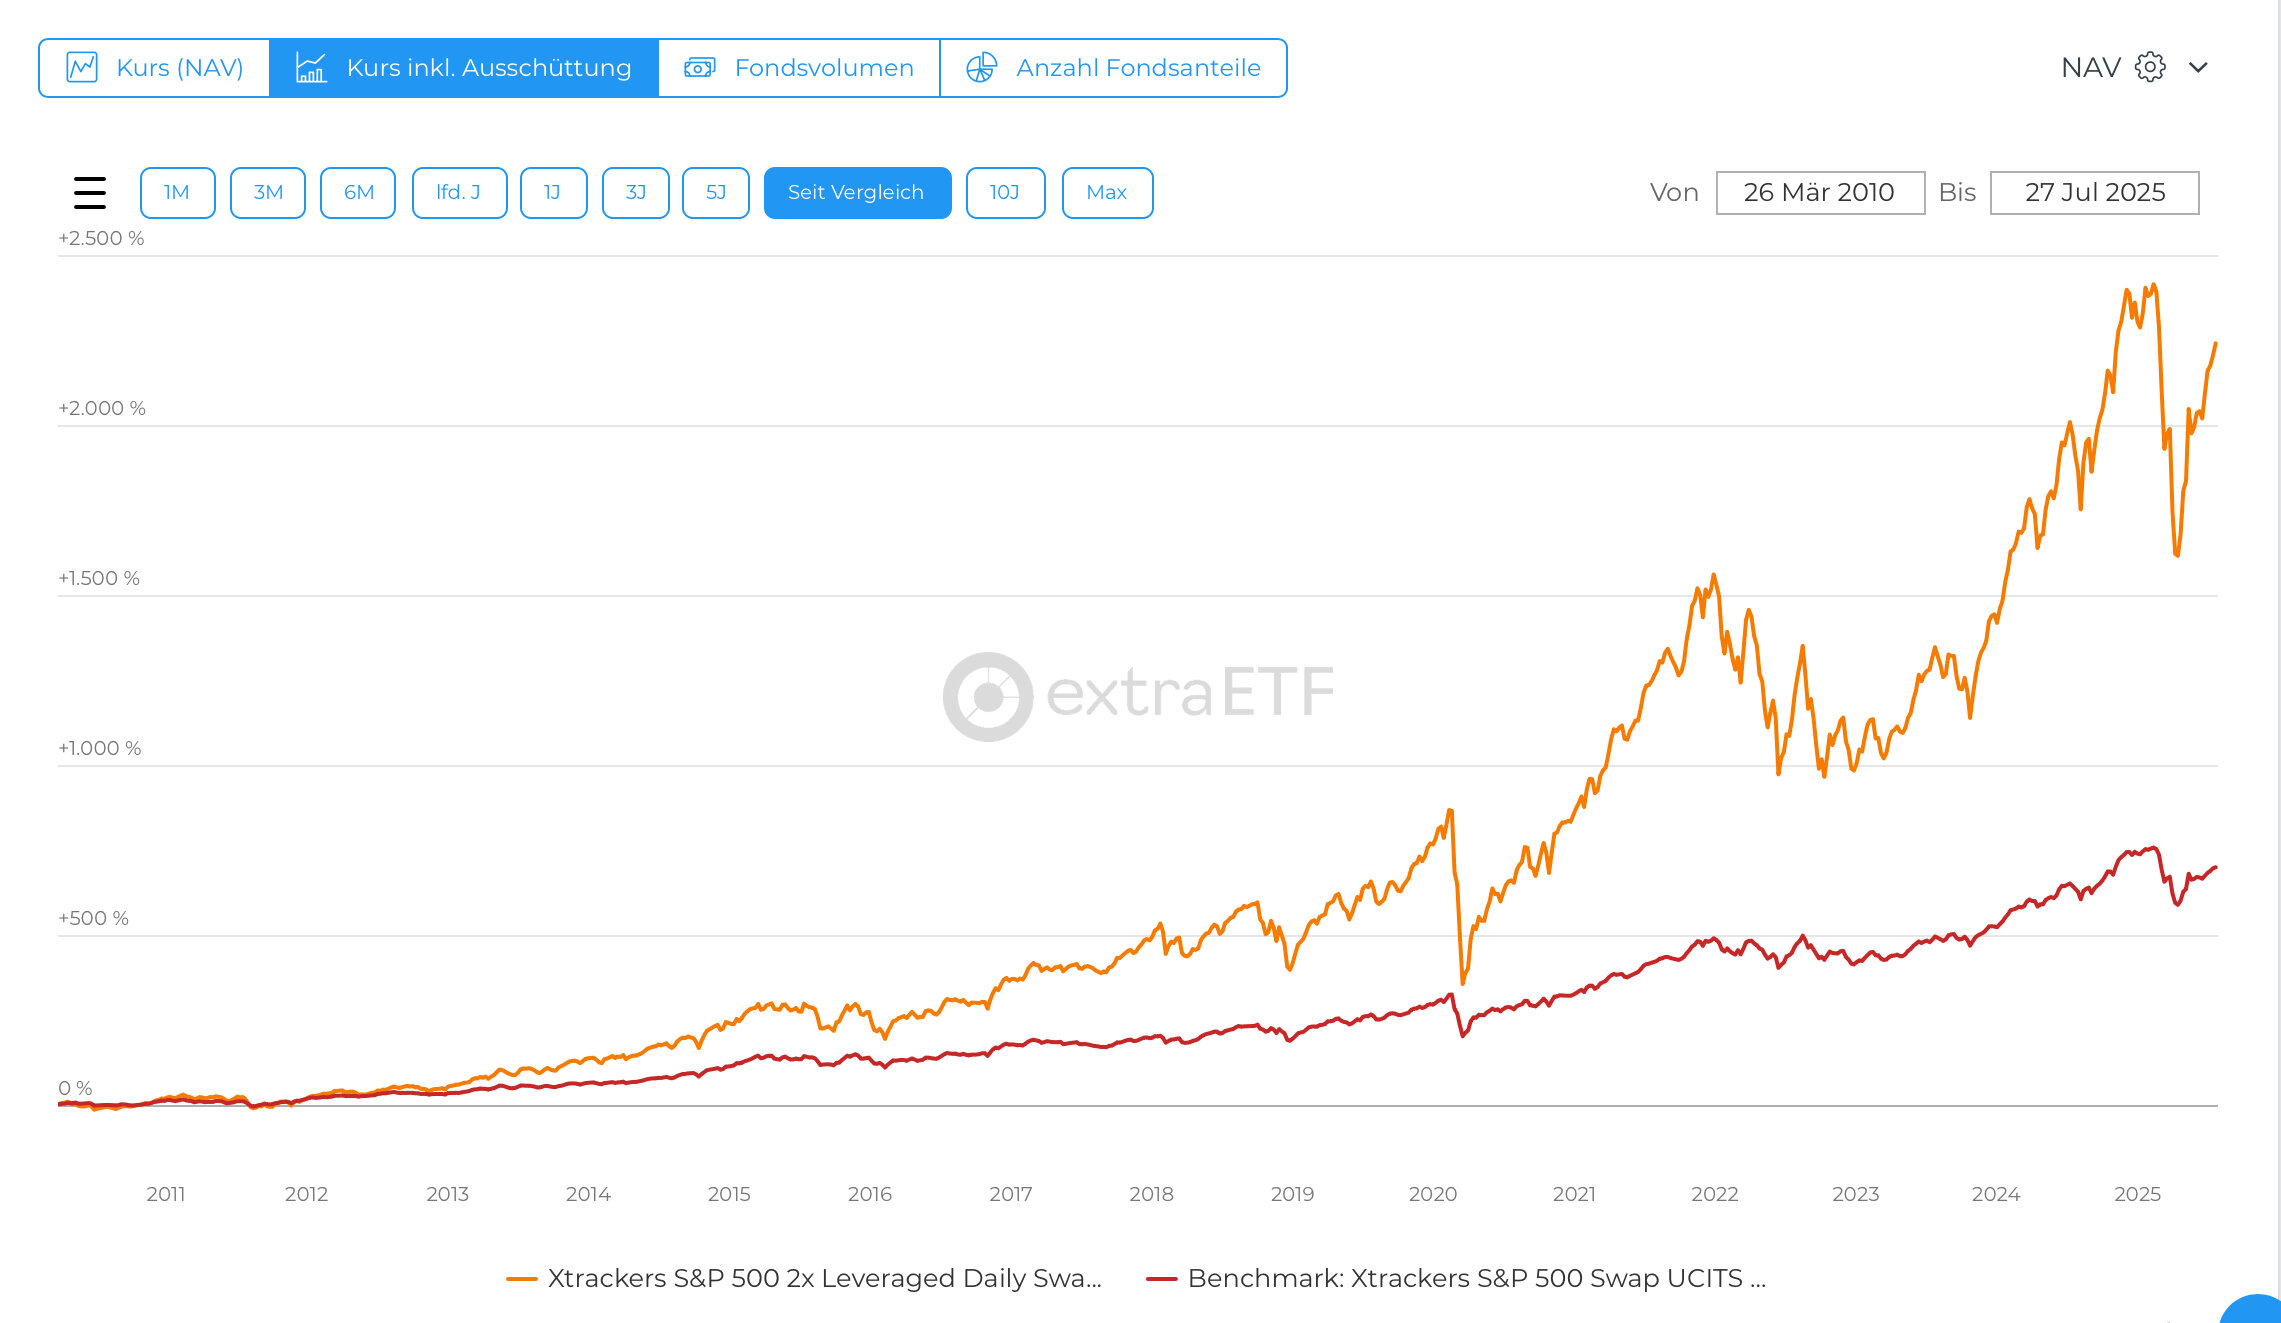
Task: Click the orange line color marker in legend
Action: pyautogui.click(x=522, y=1279)
